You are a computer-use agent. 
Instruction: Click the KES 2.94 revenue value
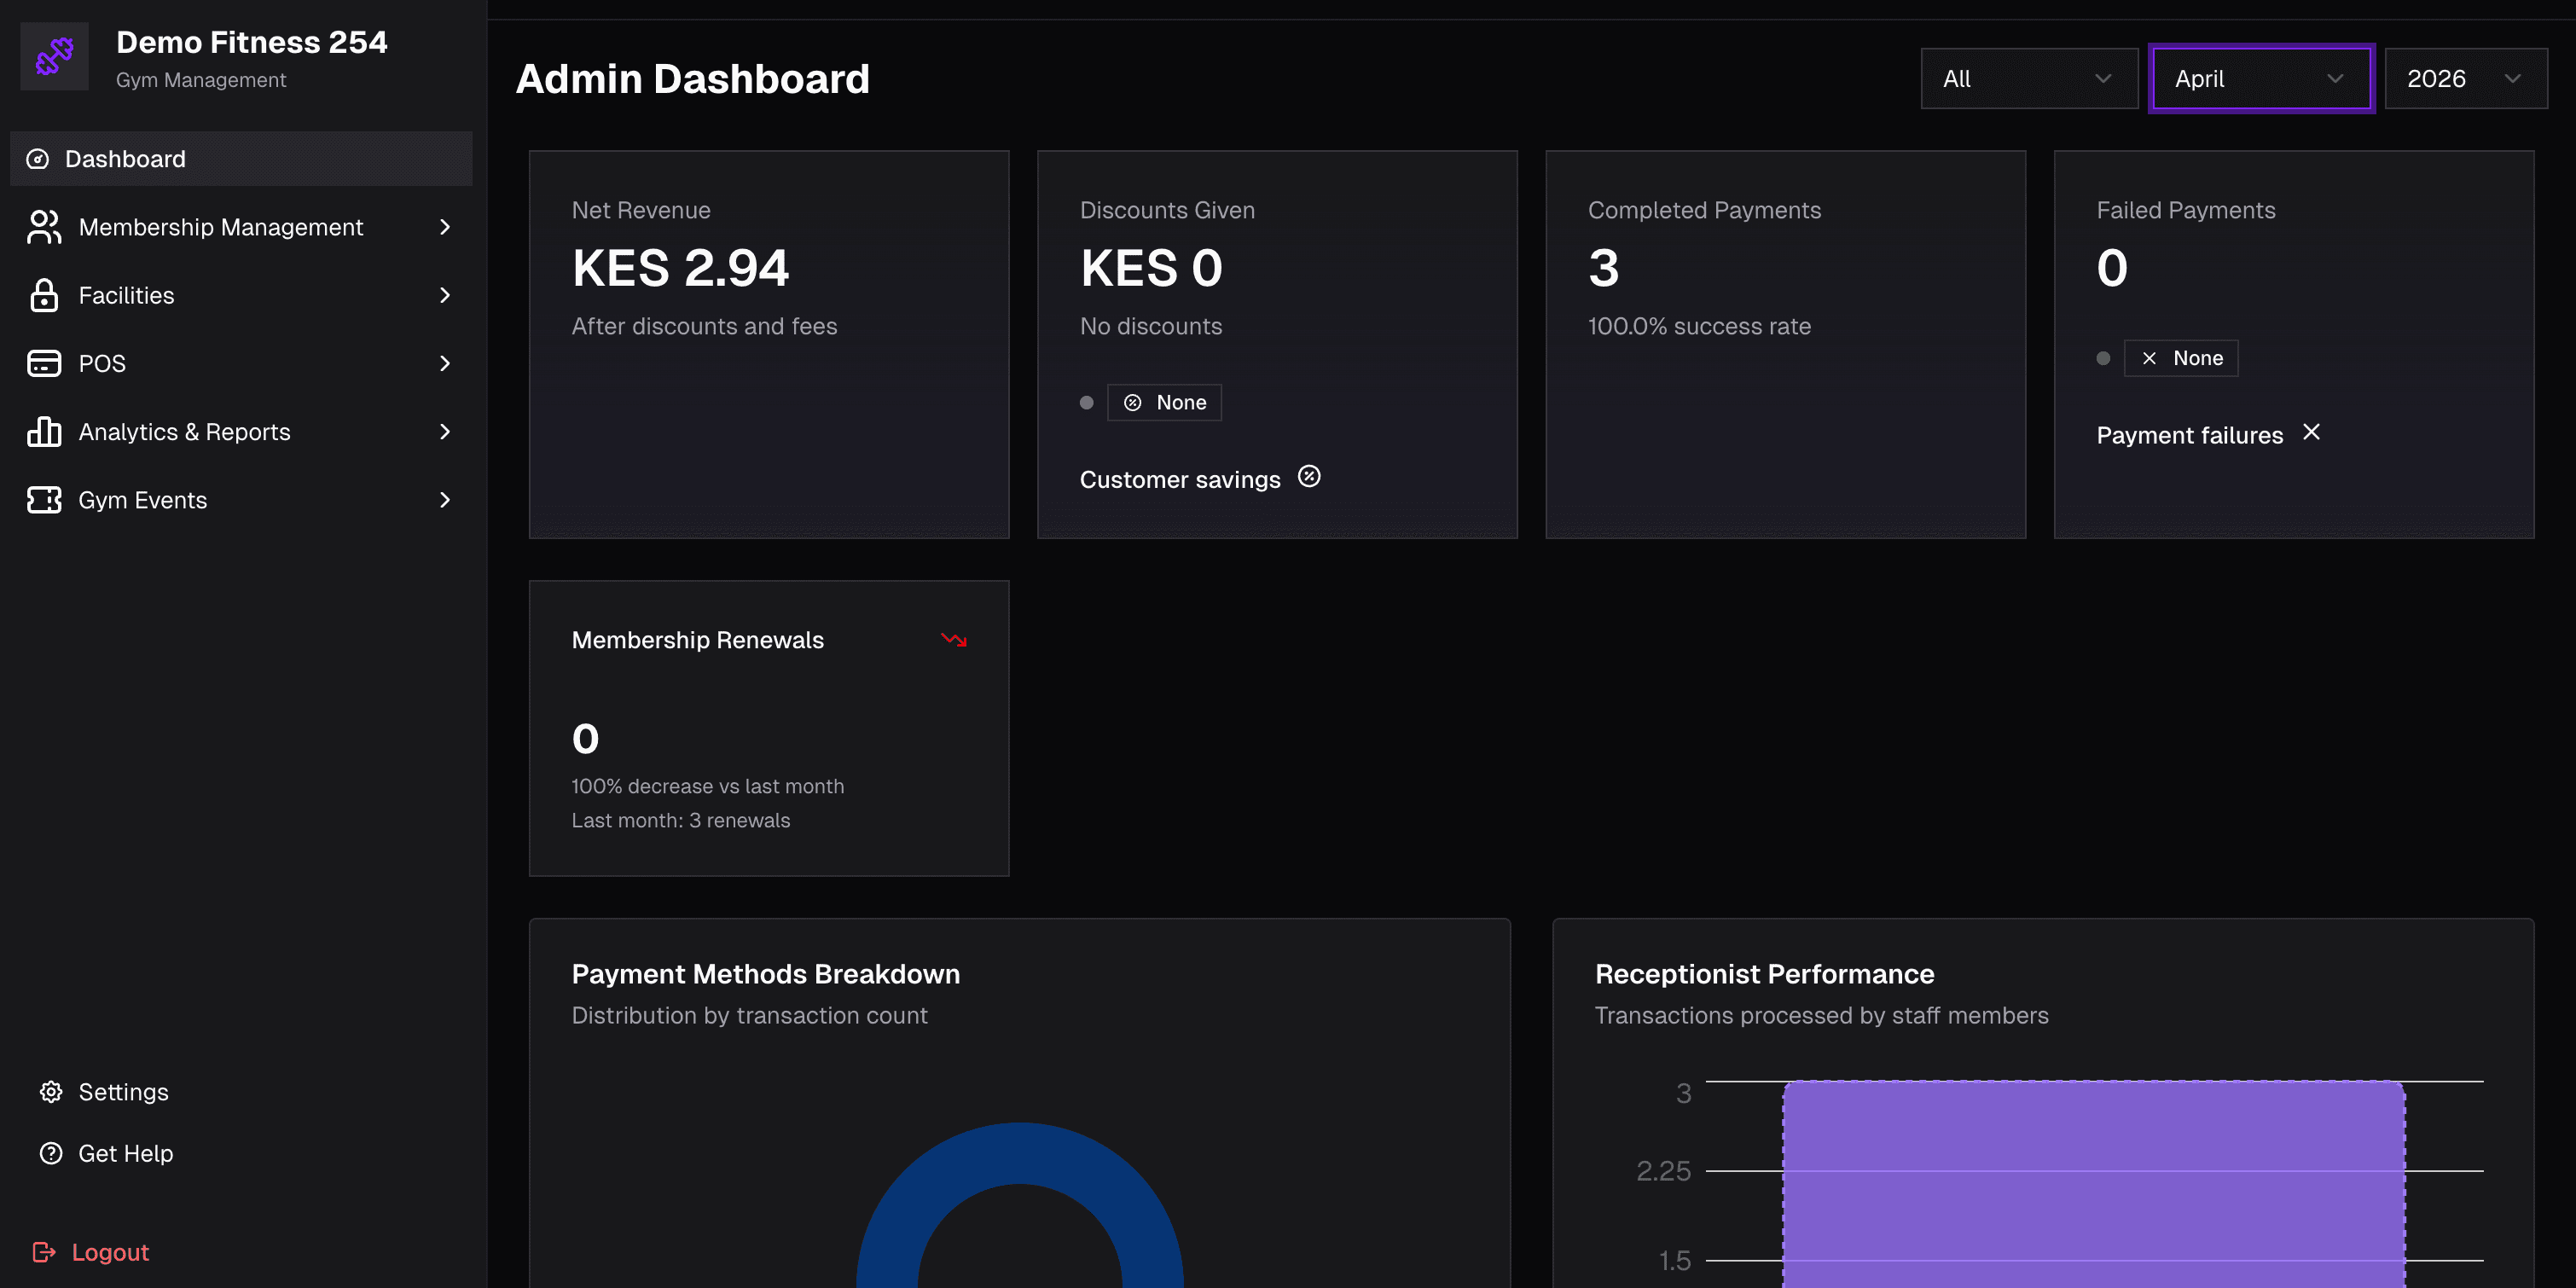pos(680,268)
